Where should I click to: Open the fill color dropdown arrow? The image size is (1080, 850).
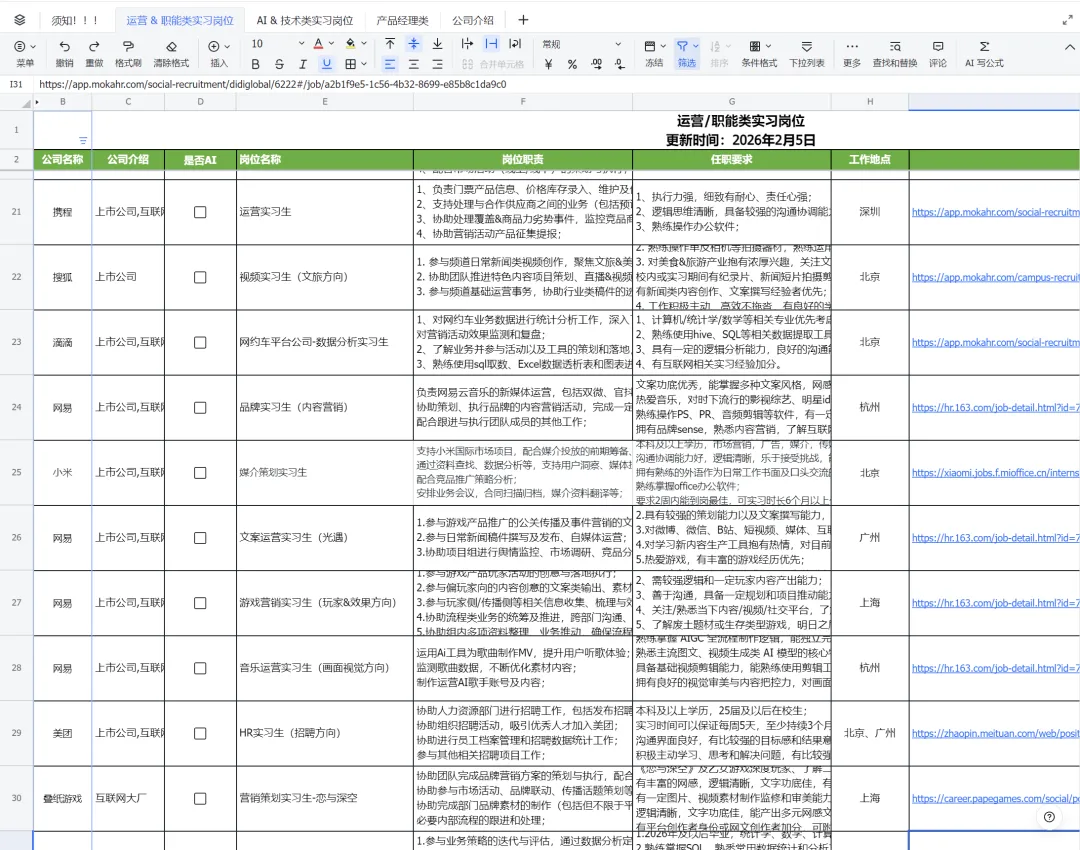pyautogui.click(x=364, y=43)
